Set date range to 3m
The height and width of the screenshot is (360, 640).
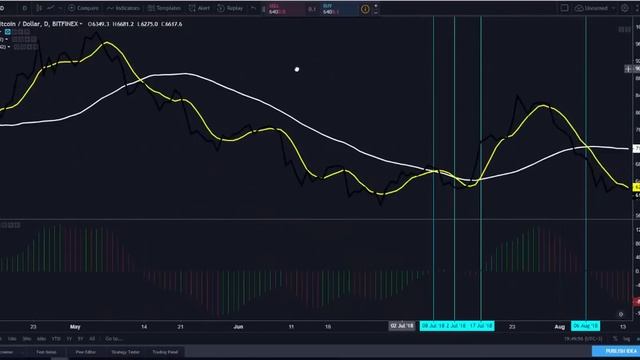(27, 339)
